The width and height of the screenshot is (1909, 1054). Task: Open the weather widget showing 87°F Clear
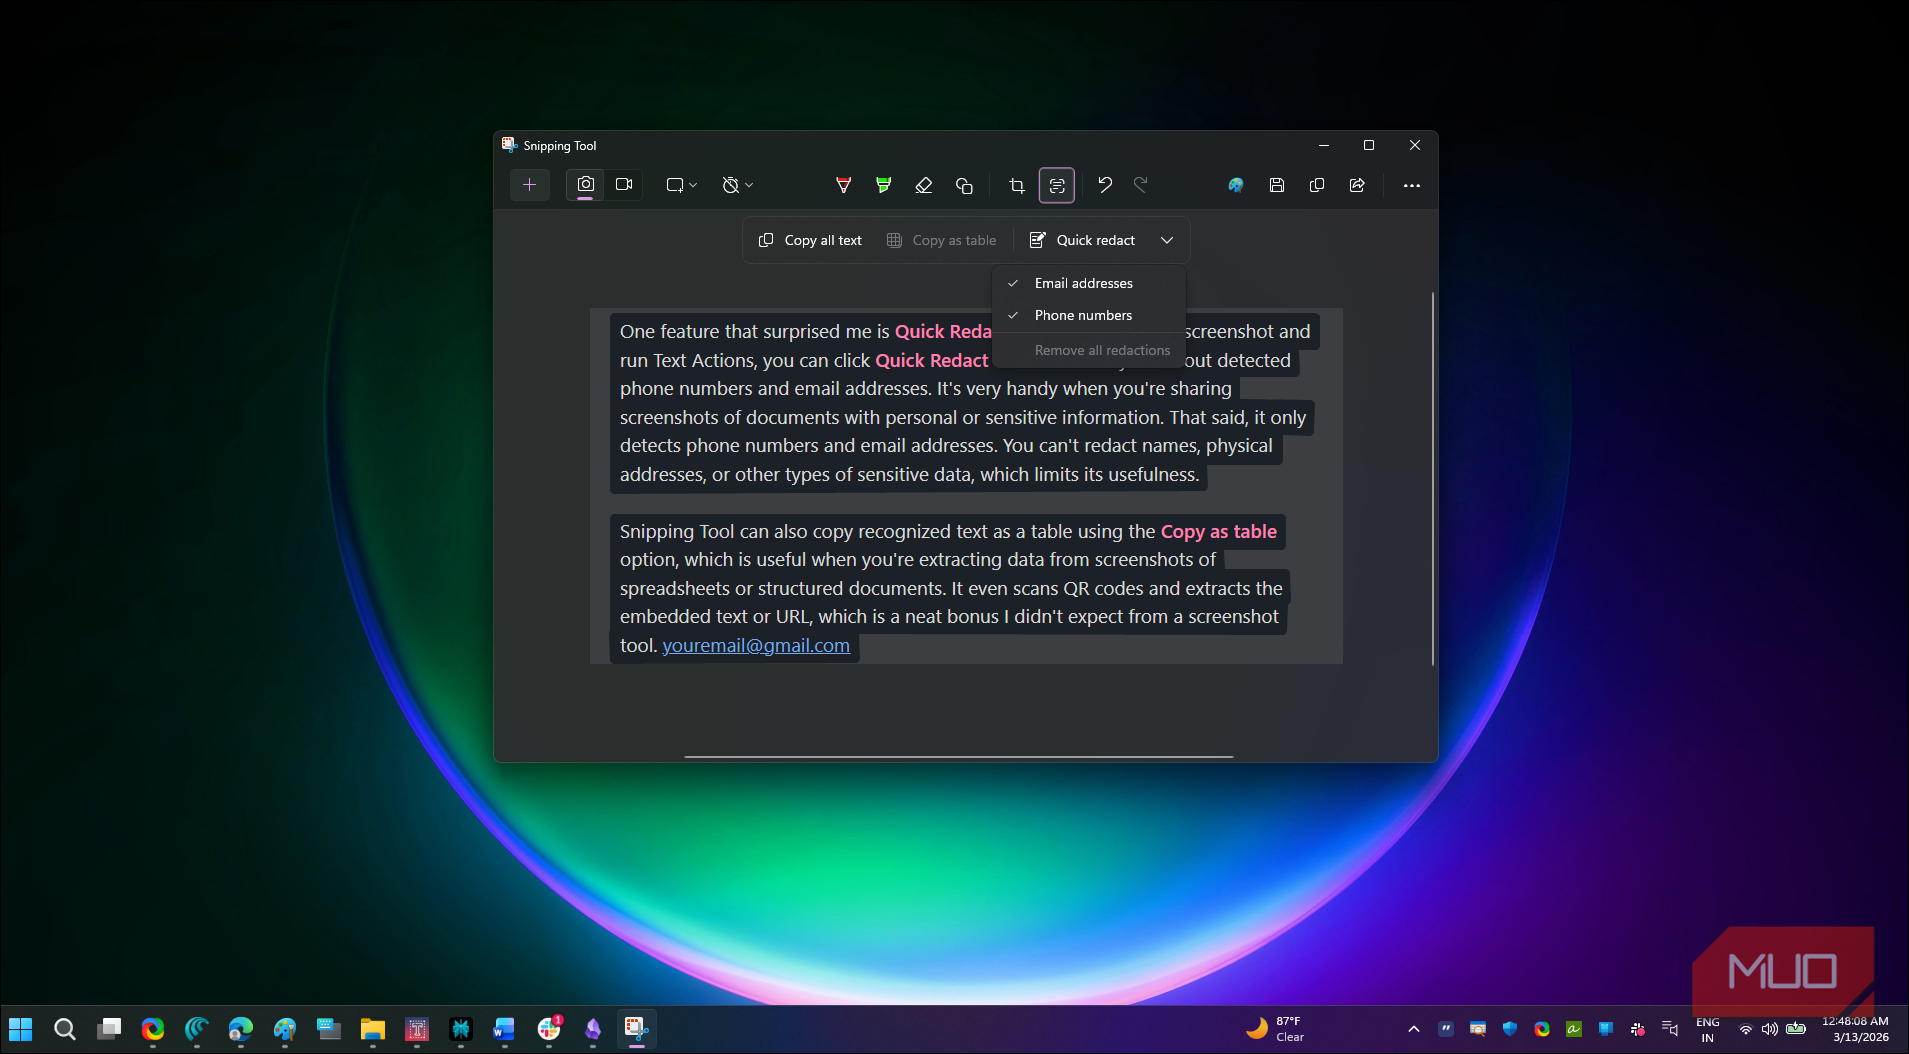[1275, 1029]
